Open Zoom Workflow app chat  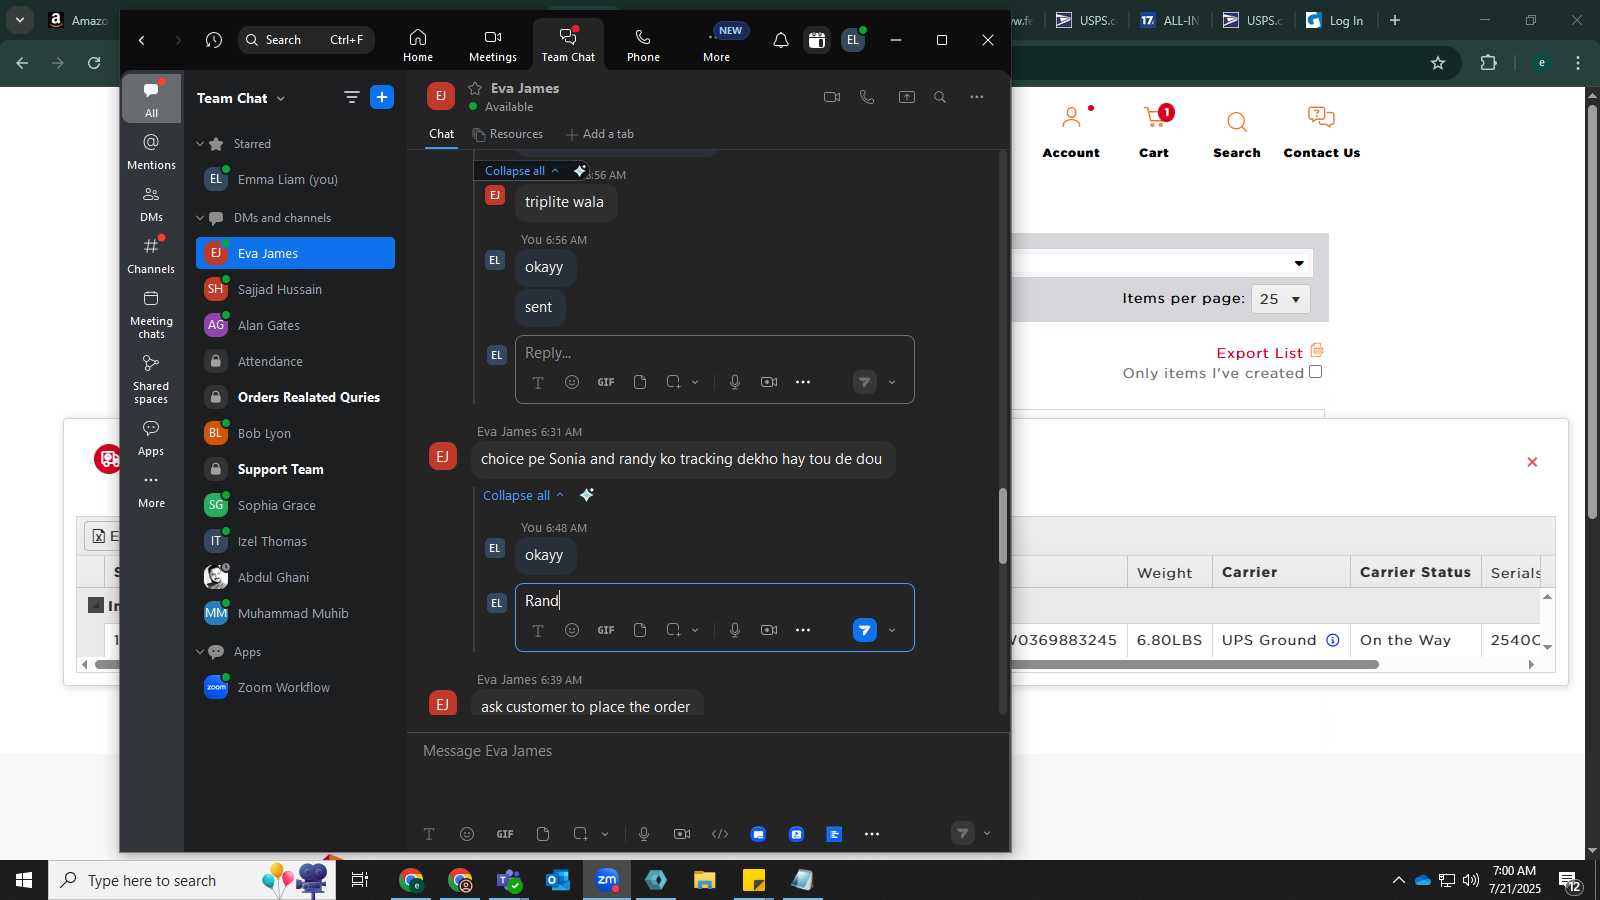tap(295, 687)
